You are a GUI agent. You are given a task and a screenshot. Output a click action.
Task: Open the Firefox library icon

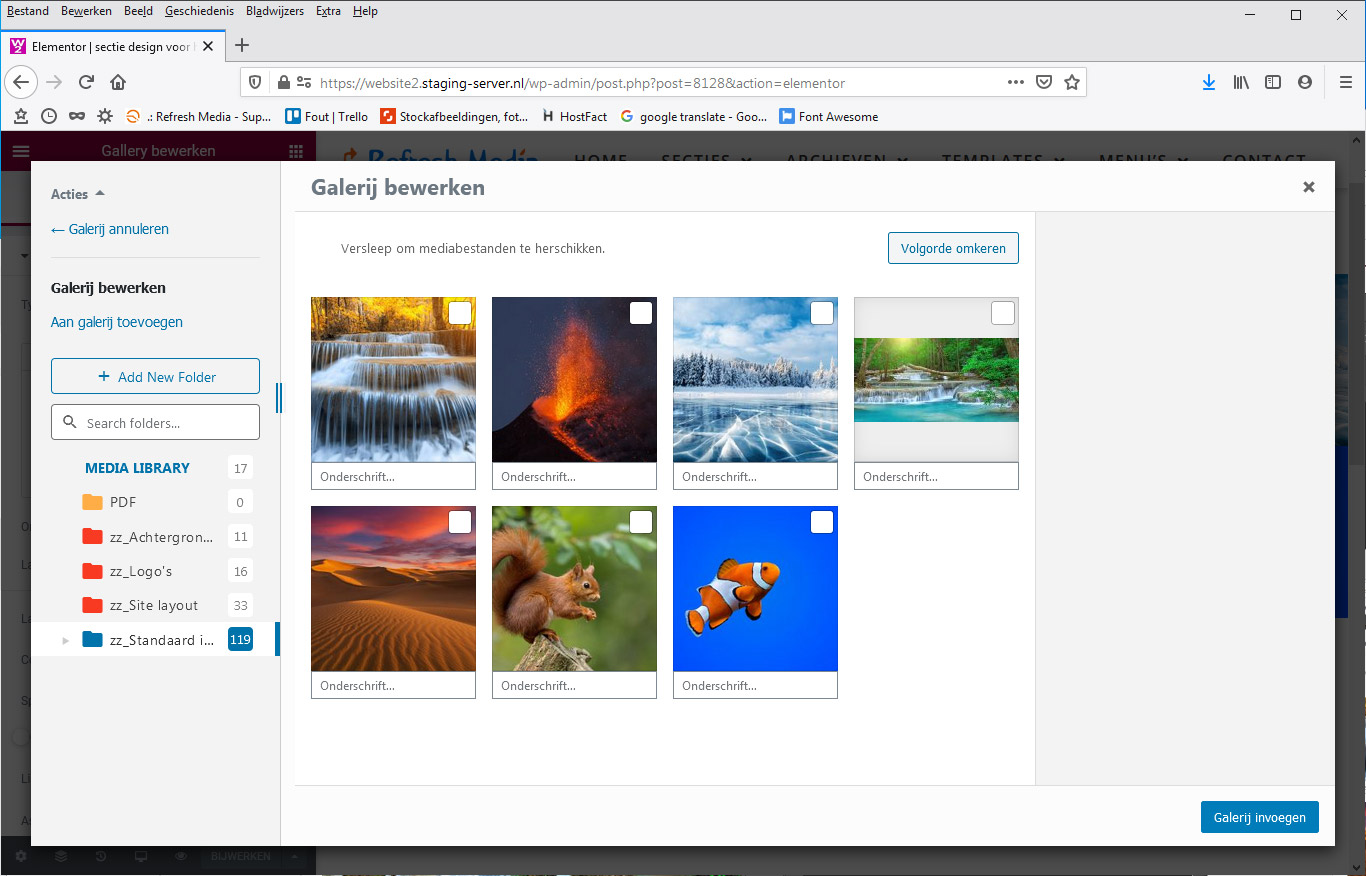click(1241, 82)
